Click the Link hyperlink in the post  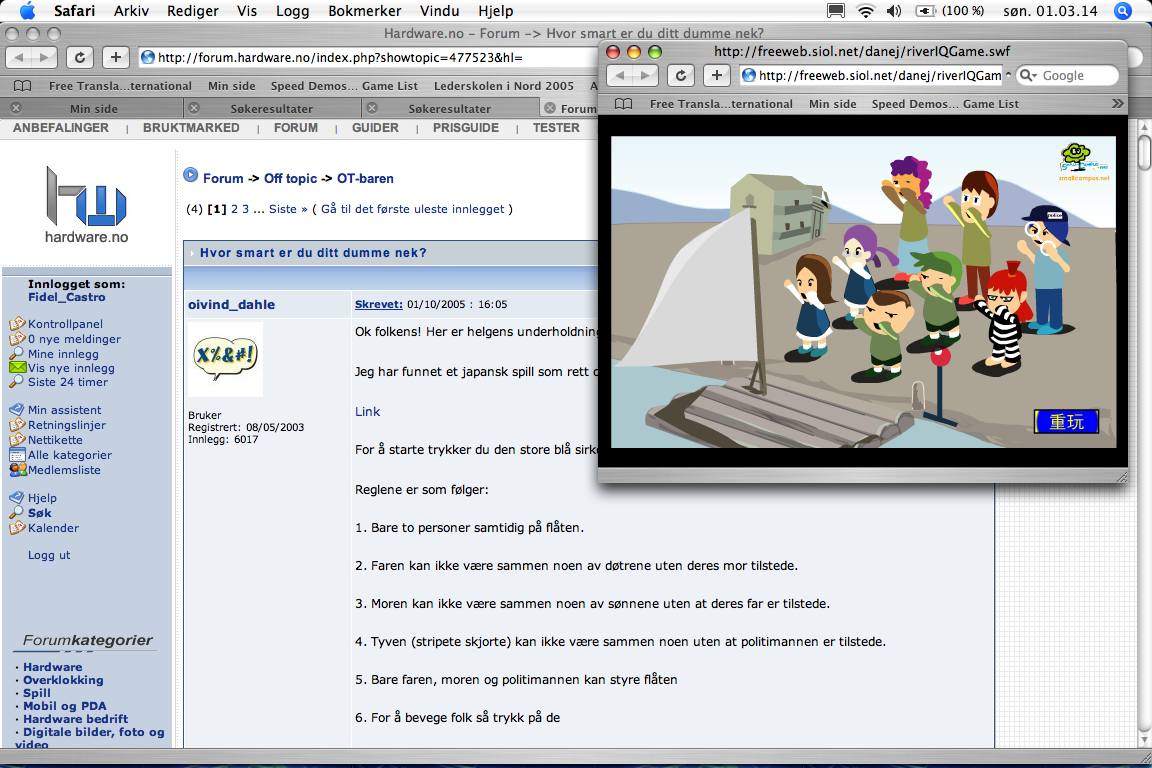click(x=367, y=412)
